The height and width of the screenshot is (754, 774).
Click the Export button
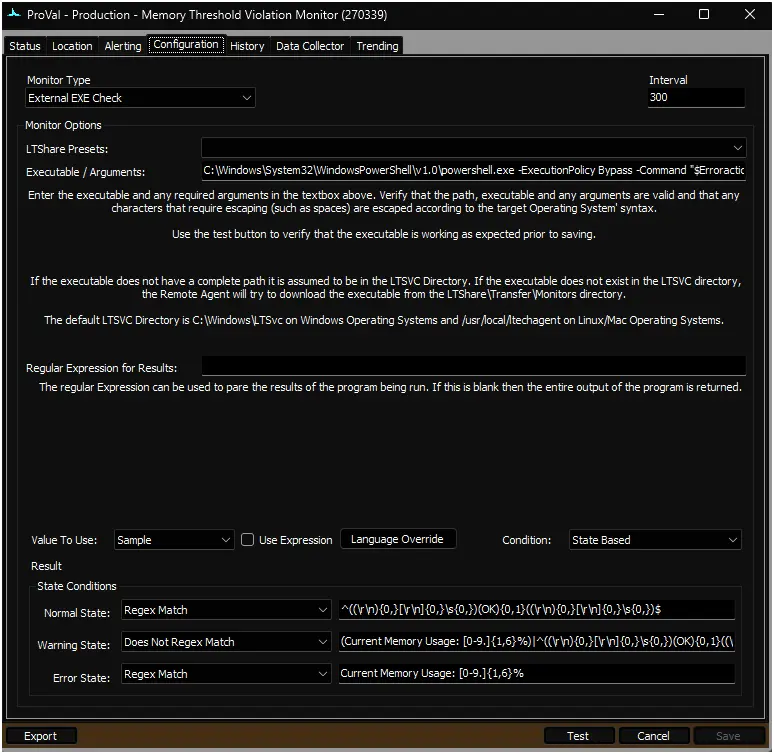41,736
